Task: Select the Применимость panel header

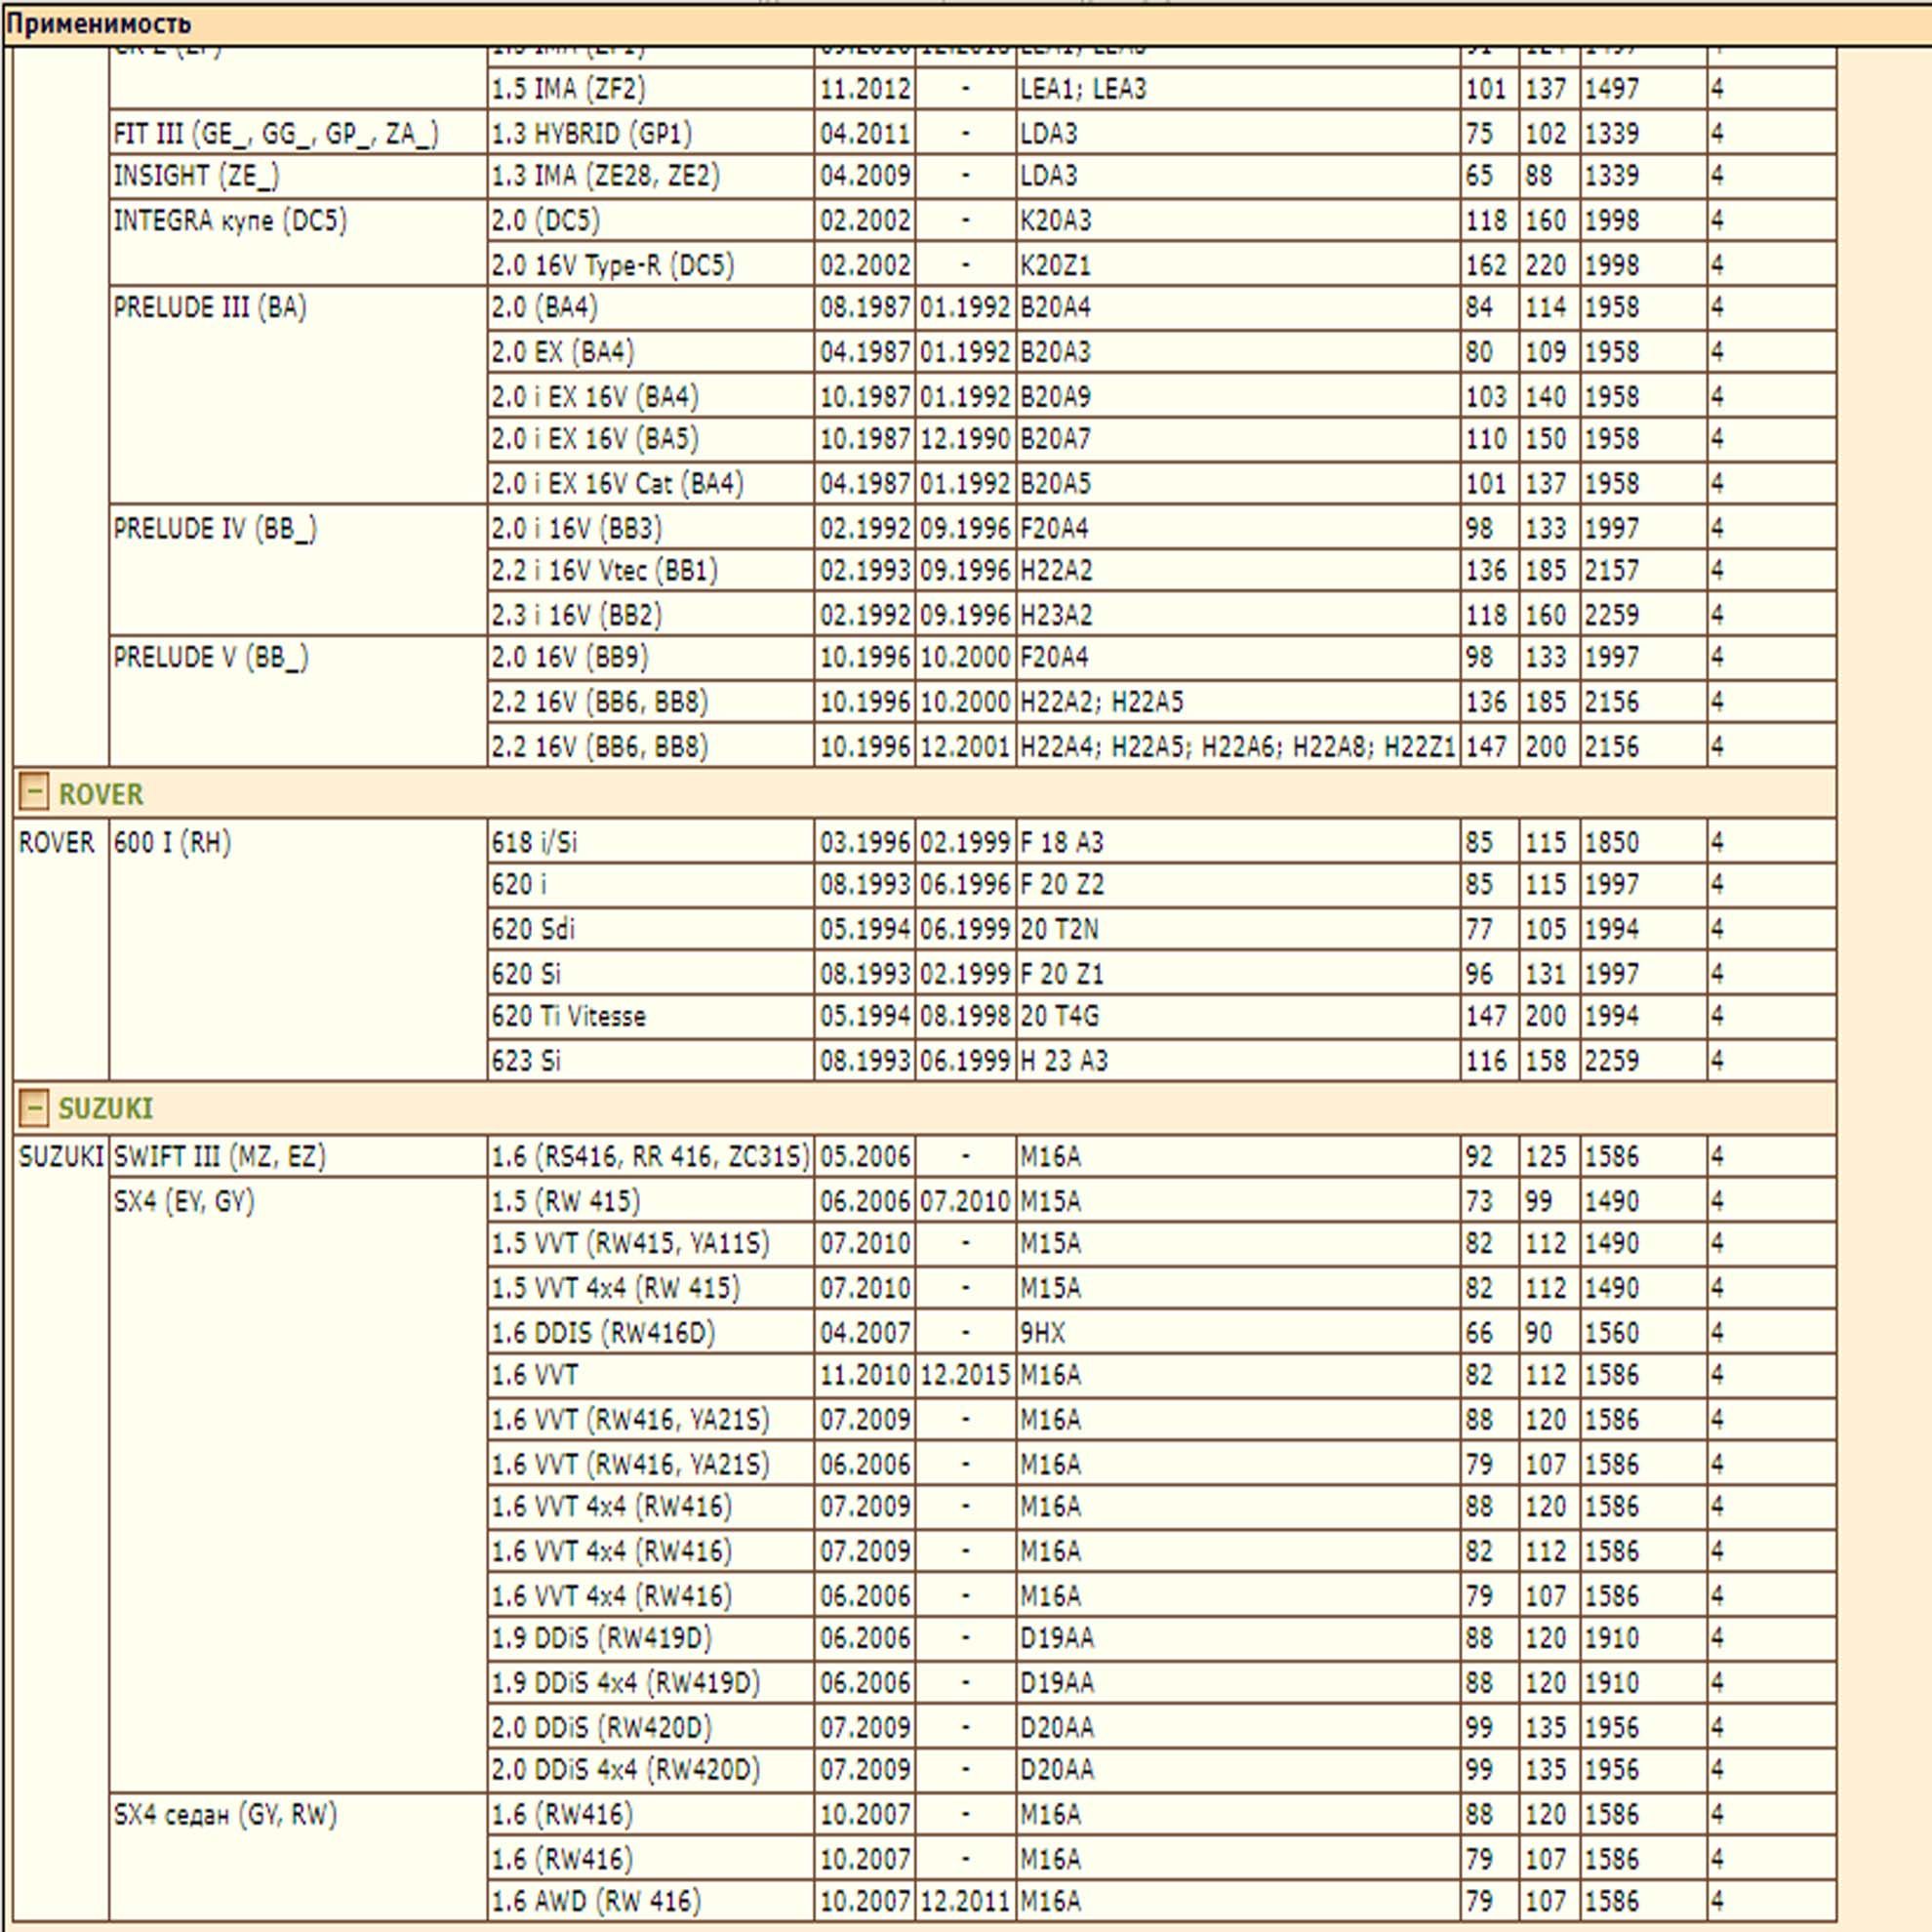Action: 966,23
